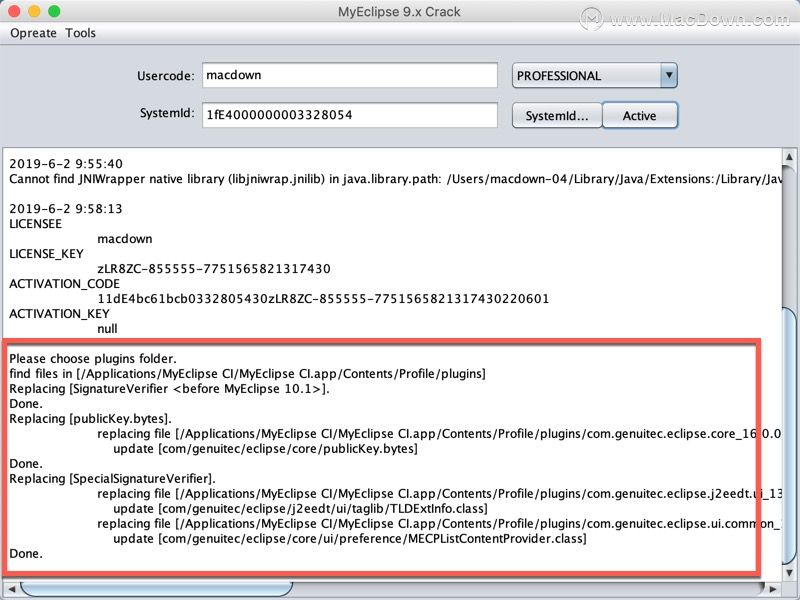The width and height of the screenshot is (800, 600).
Task: Click the Active button
Action: tap(640, 115)
